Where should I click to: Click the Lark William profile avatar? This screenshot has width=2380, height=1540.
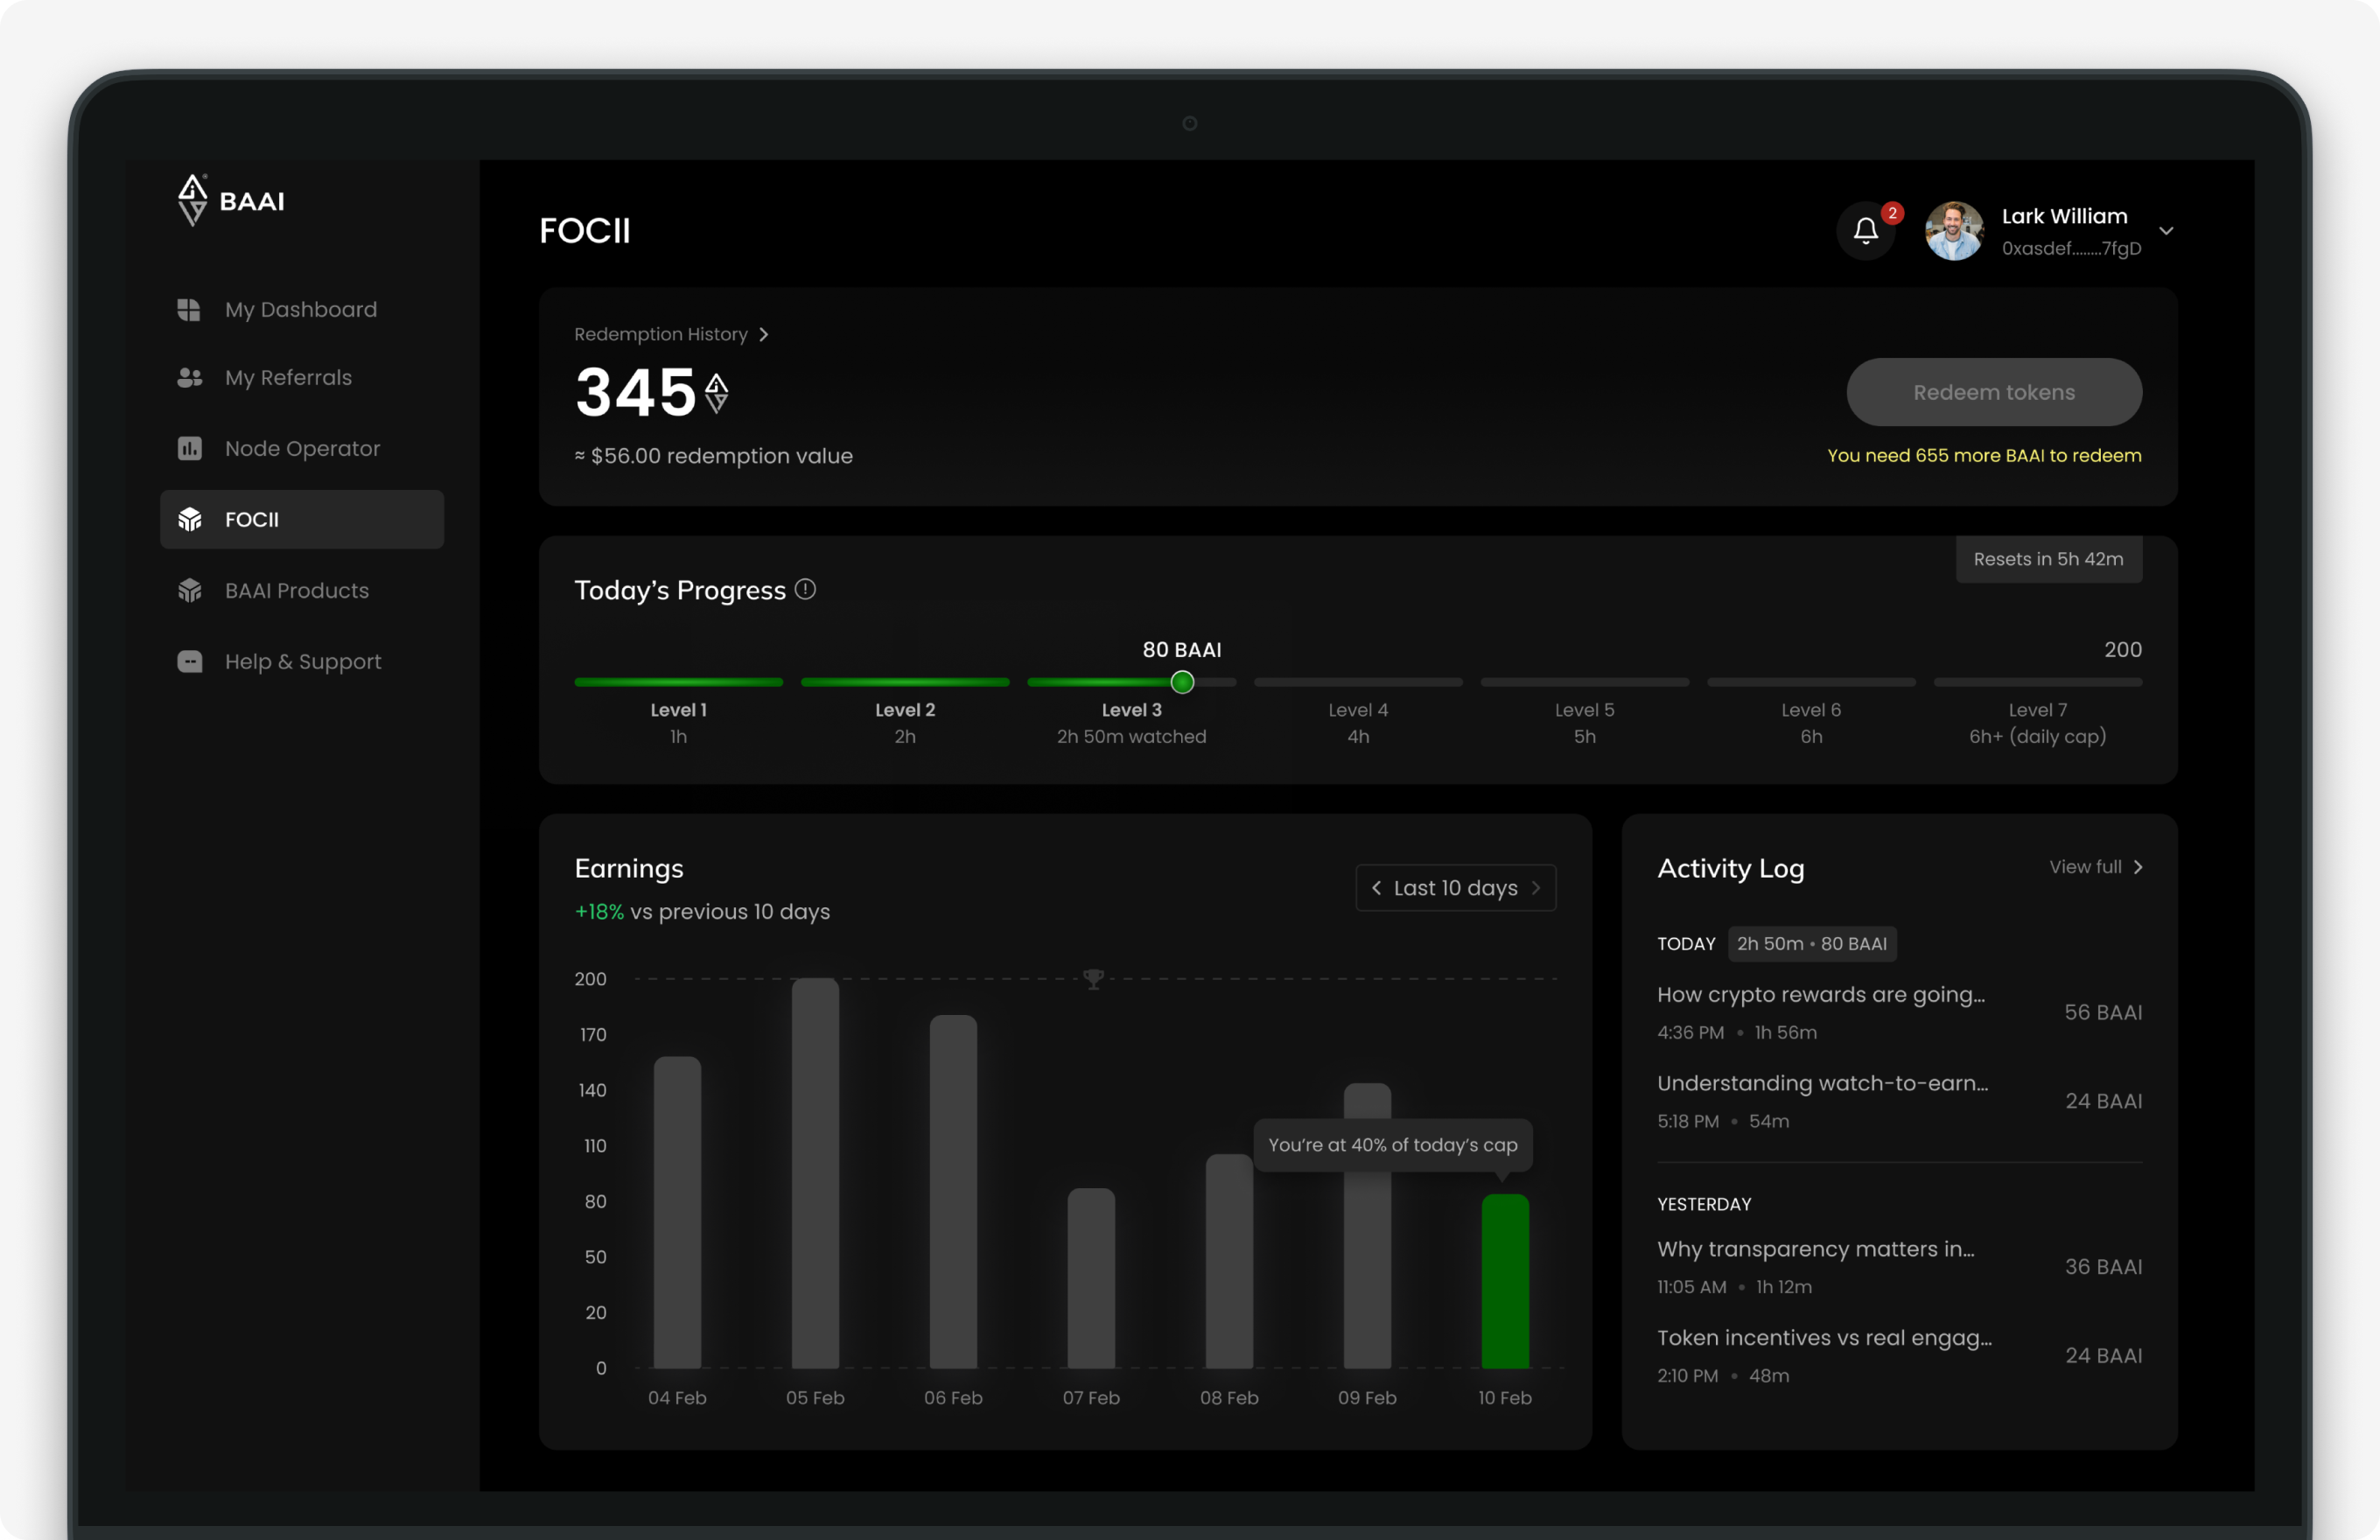click(x=1954, y=231)
